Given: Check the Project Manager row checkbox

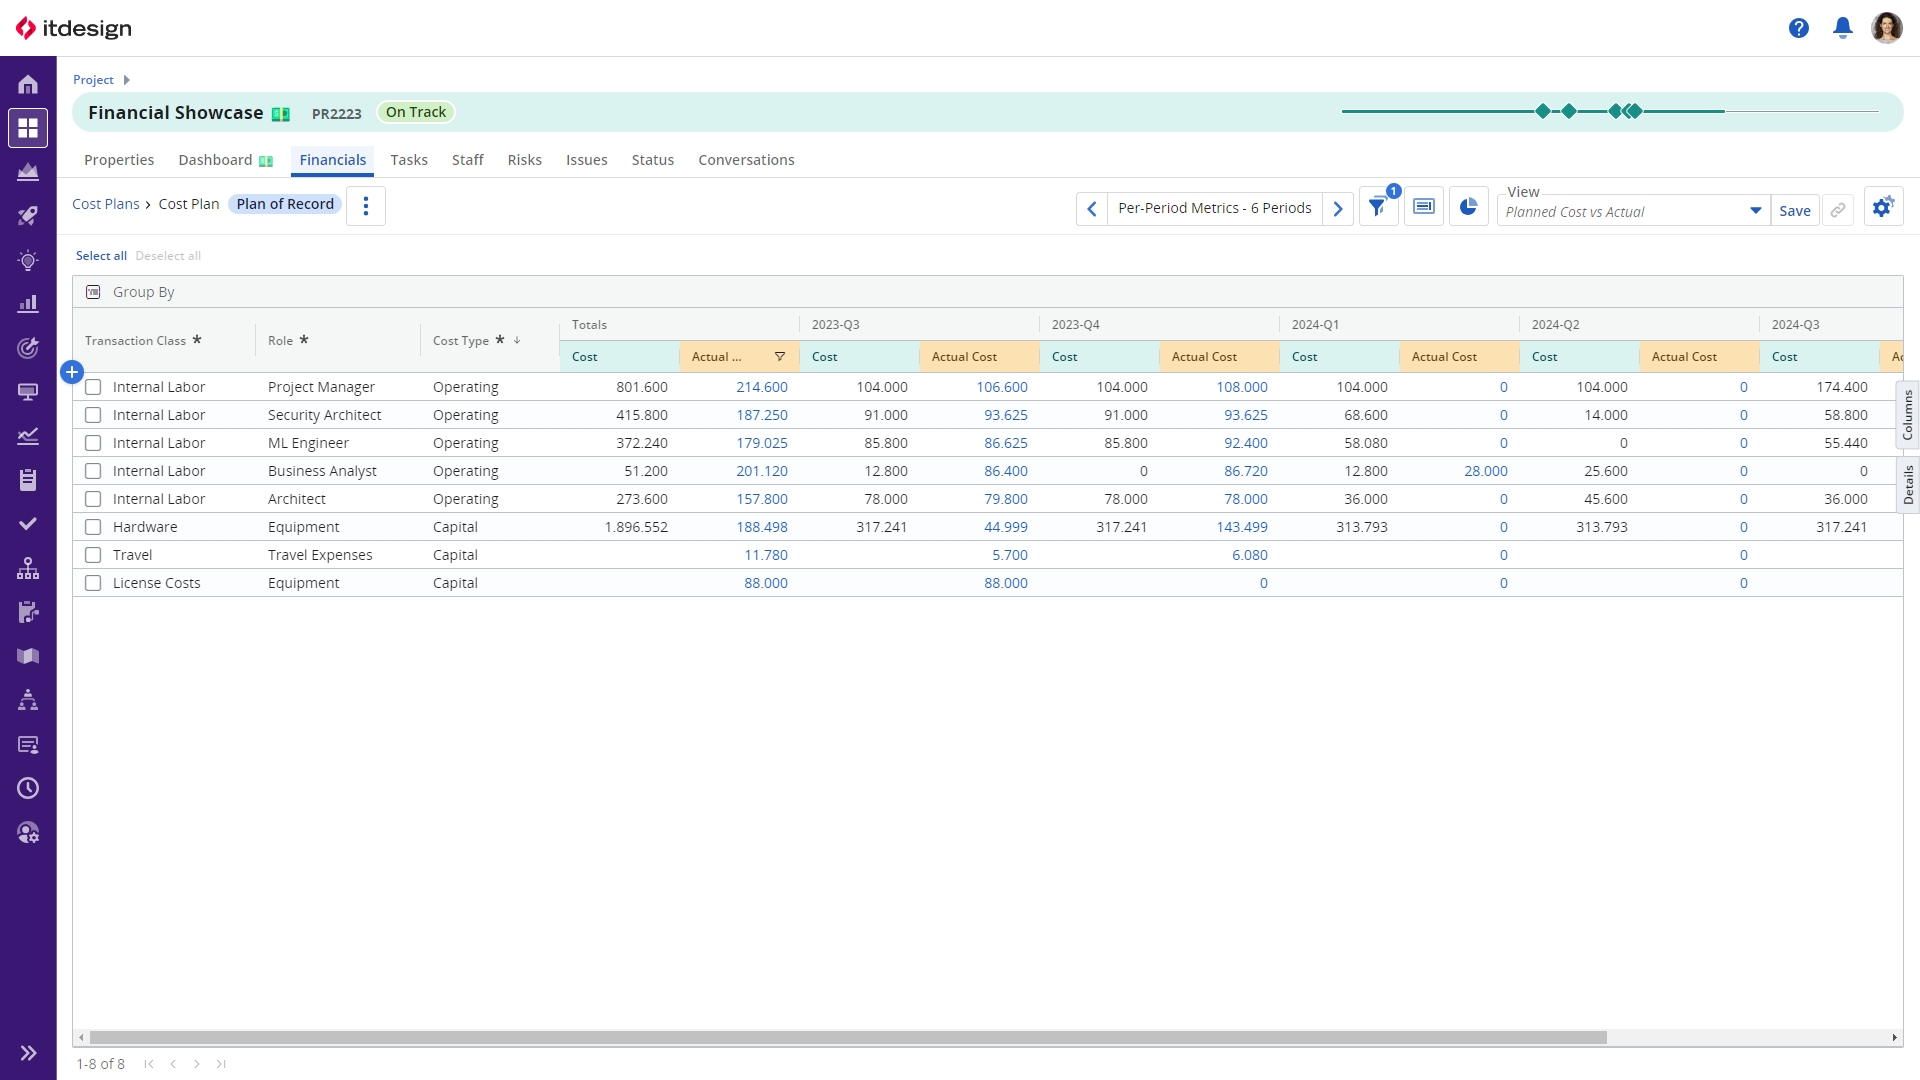Looking at the screenshot, I should tap(93, 387).
